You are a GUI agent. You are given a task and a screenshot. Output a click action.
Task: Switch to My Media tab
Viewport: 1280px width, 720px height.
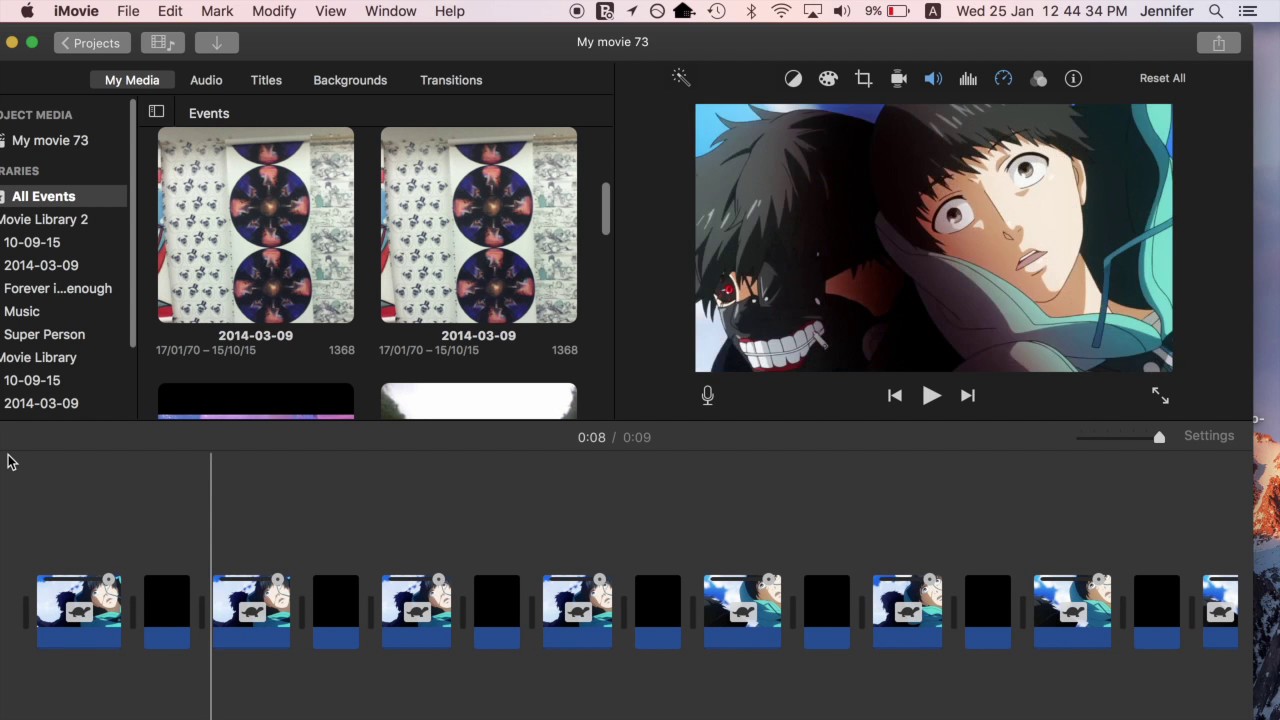point(132,80)
